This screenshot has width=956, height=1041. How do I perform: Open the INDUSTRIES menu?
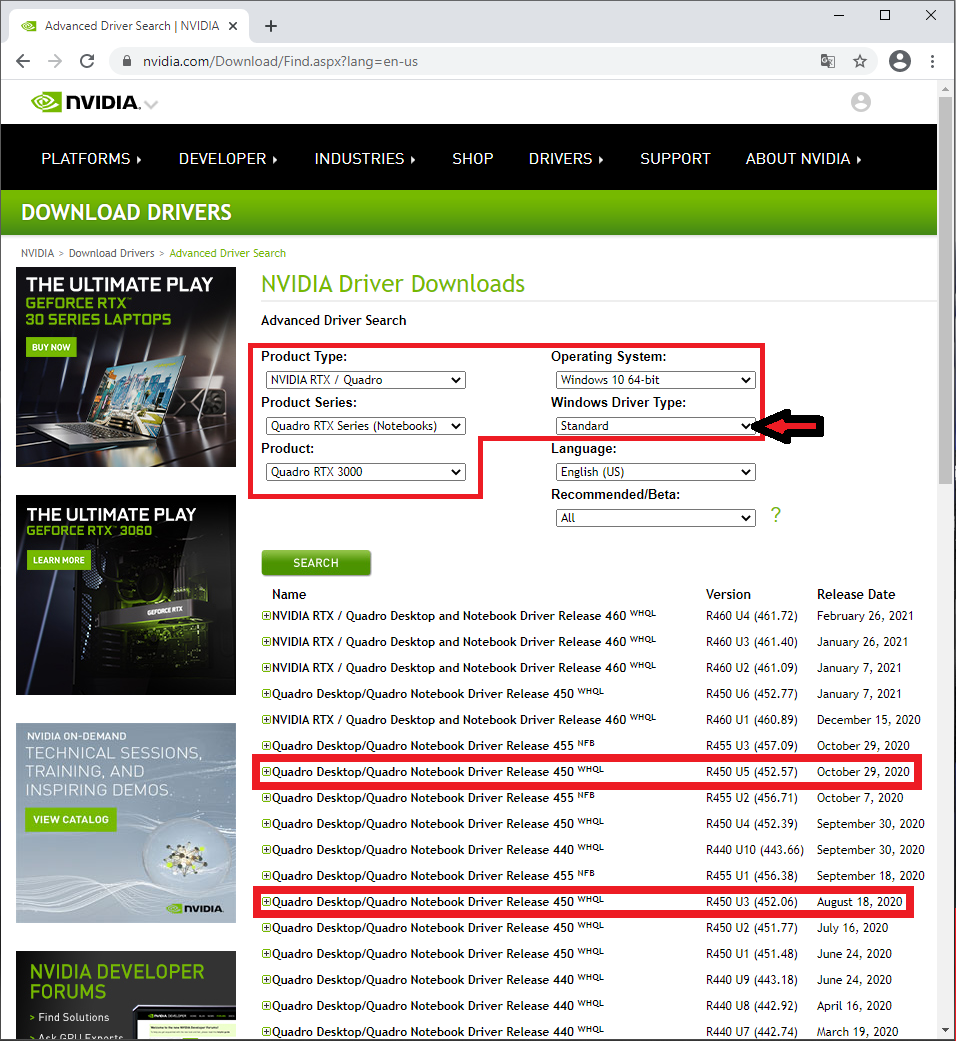click(364, 159)
